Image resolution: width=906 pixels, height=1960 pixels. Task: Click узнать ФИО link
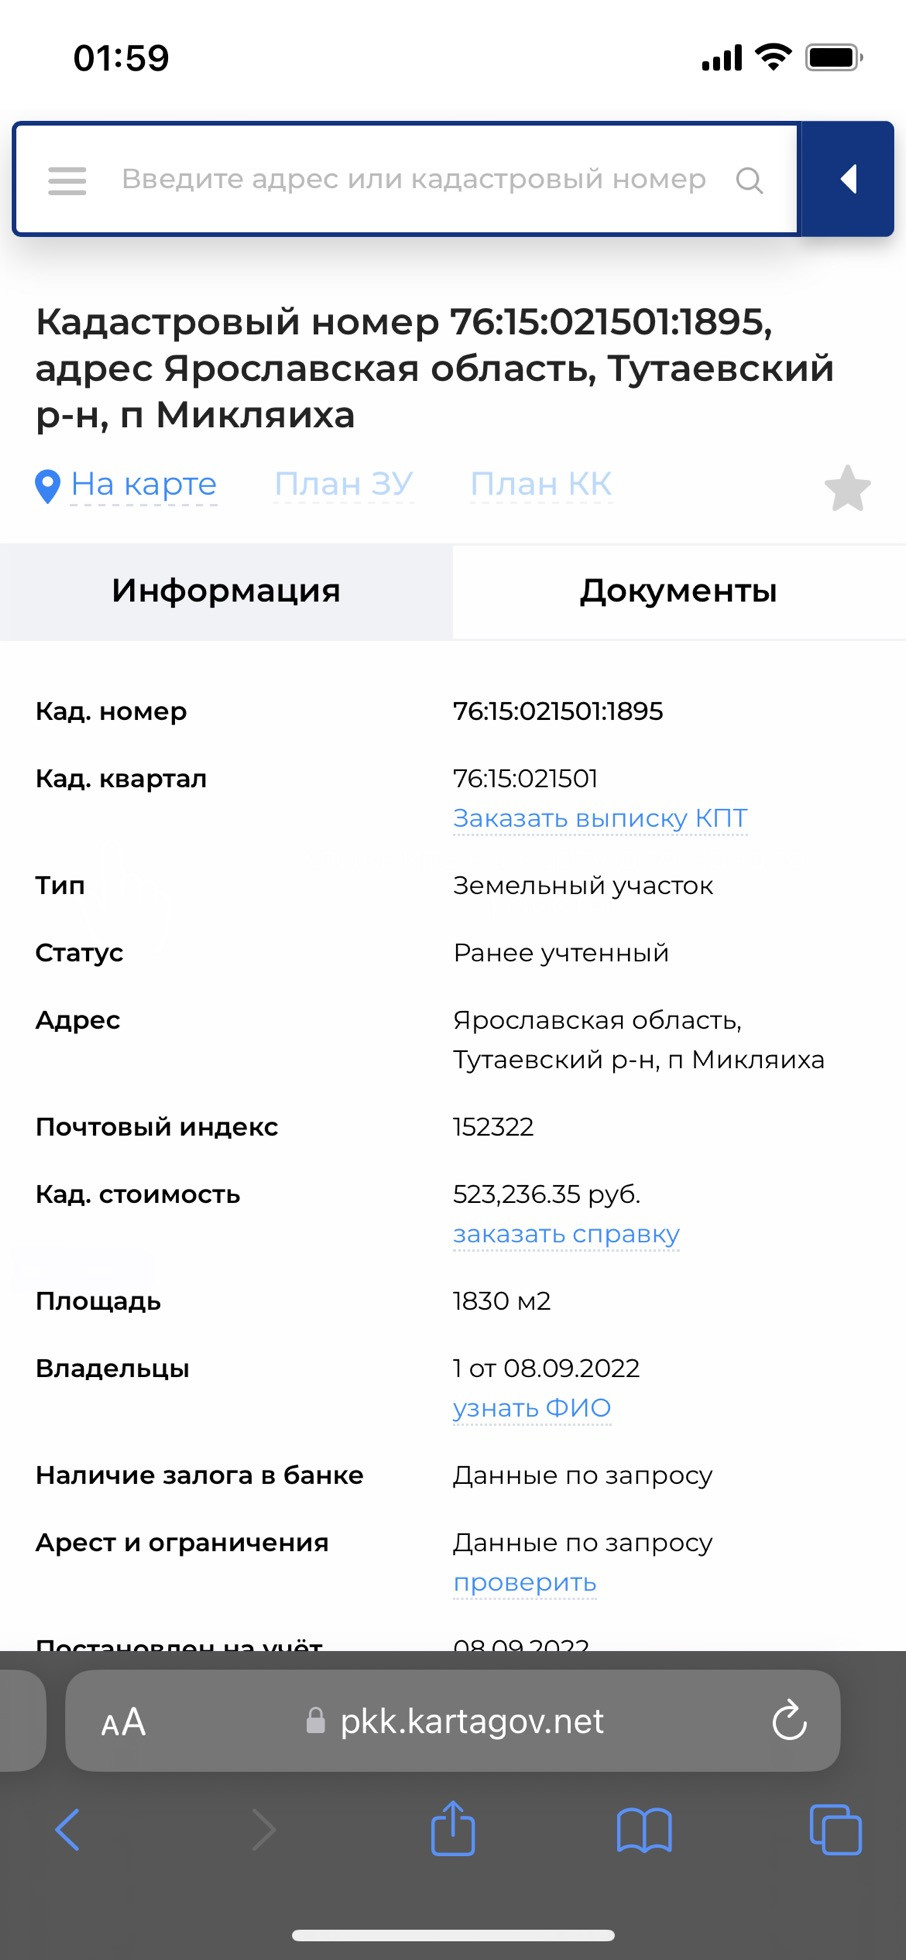coord(532,1408)
